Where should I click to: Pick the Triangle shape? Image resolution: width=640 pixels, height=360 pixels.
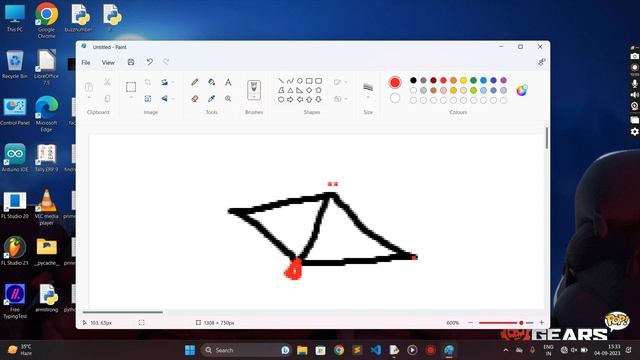290,90
